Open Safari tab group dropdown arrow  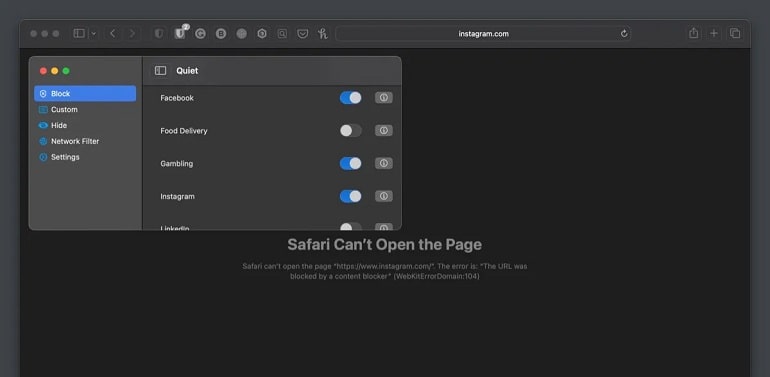(x=93, y=33)
